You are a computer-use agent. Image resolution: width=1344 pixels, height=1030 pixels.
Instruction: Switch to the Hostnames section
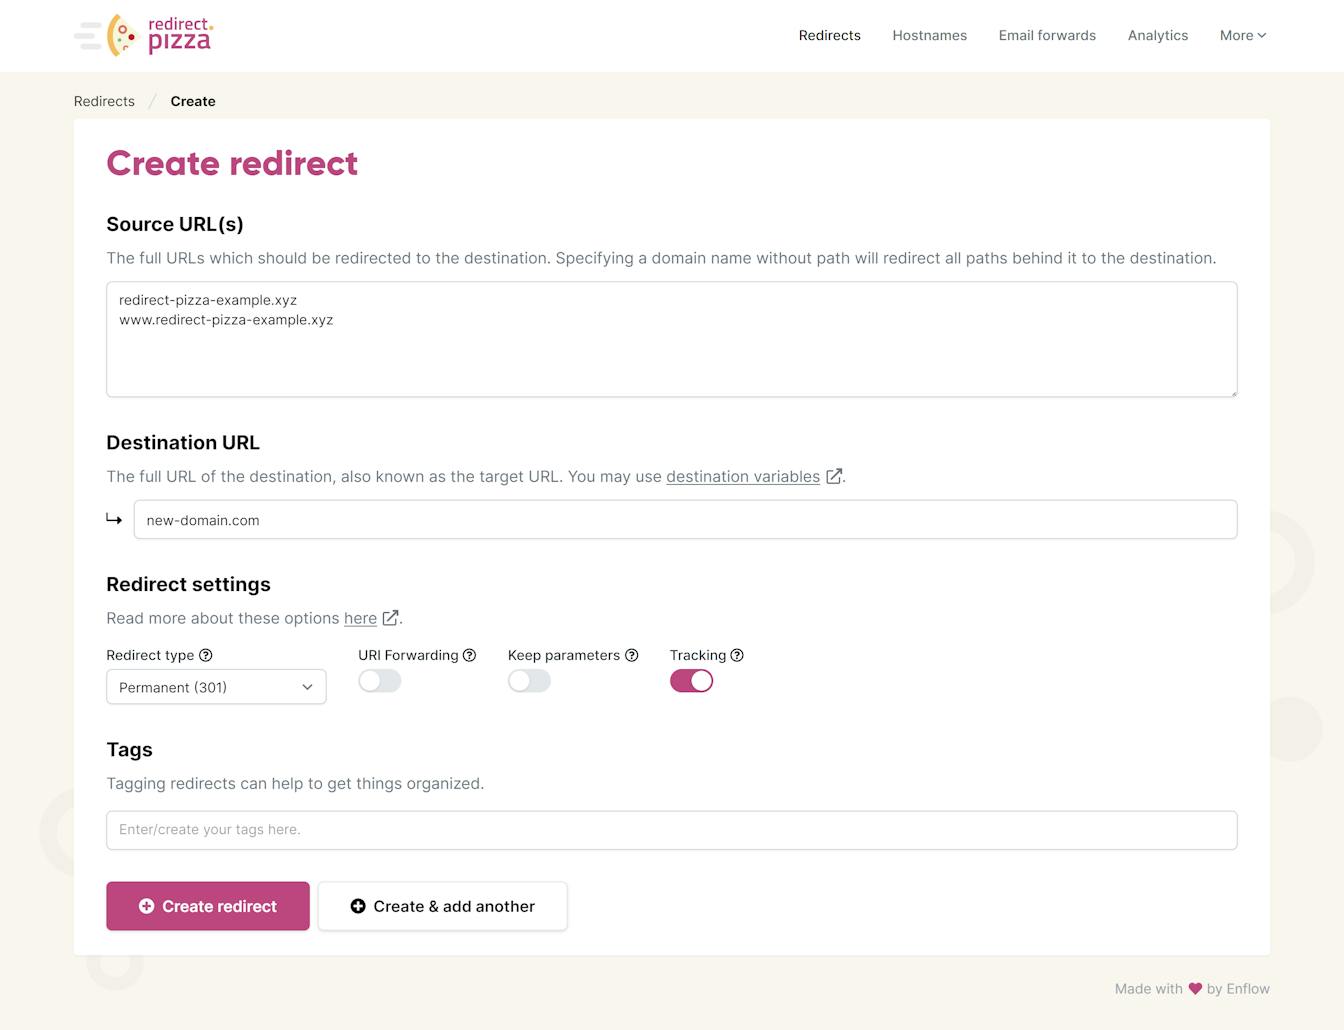click(929, 35)
